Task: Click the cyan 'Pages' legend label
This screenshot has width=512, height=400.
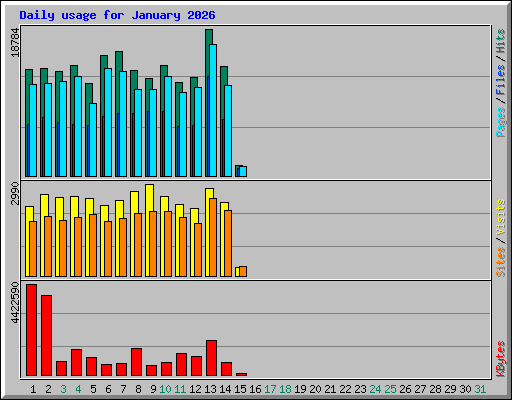Action: [501, 122]
